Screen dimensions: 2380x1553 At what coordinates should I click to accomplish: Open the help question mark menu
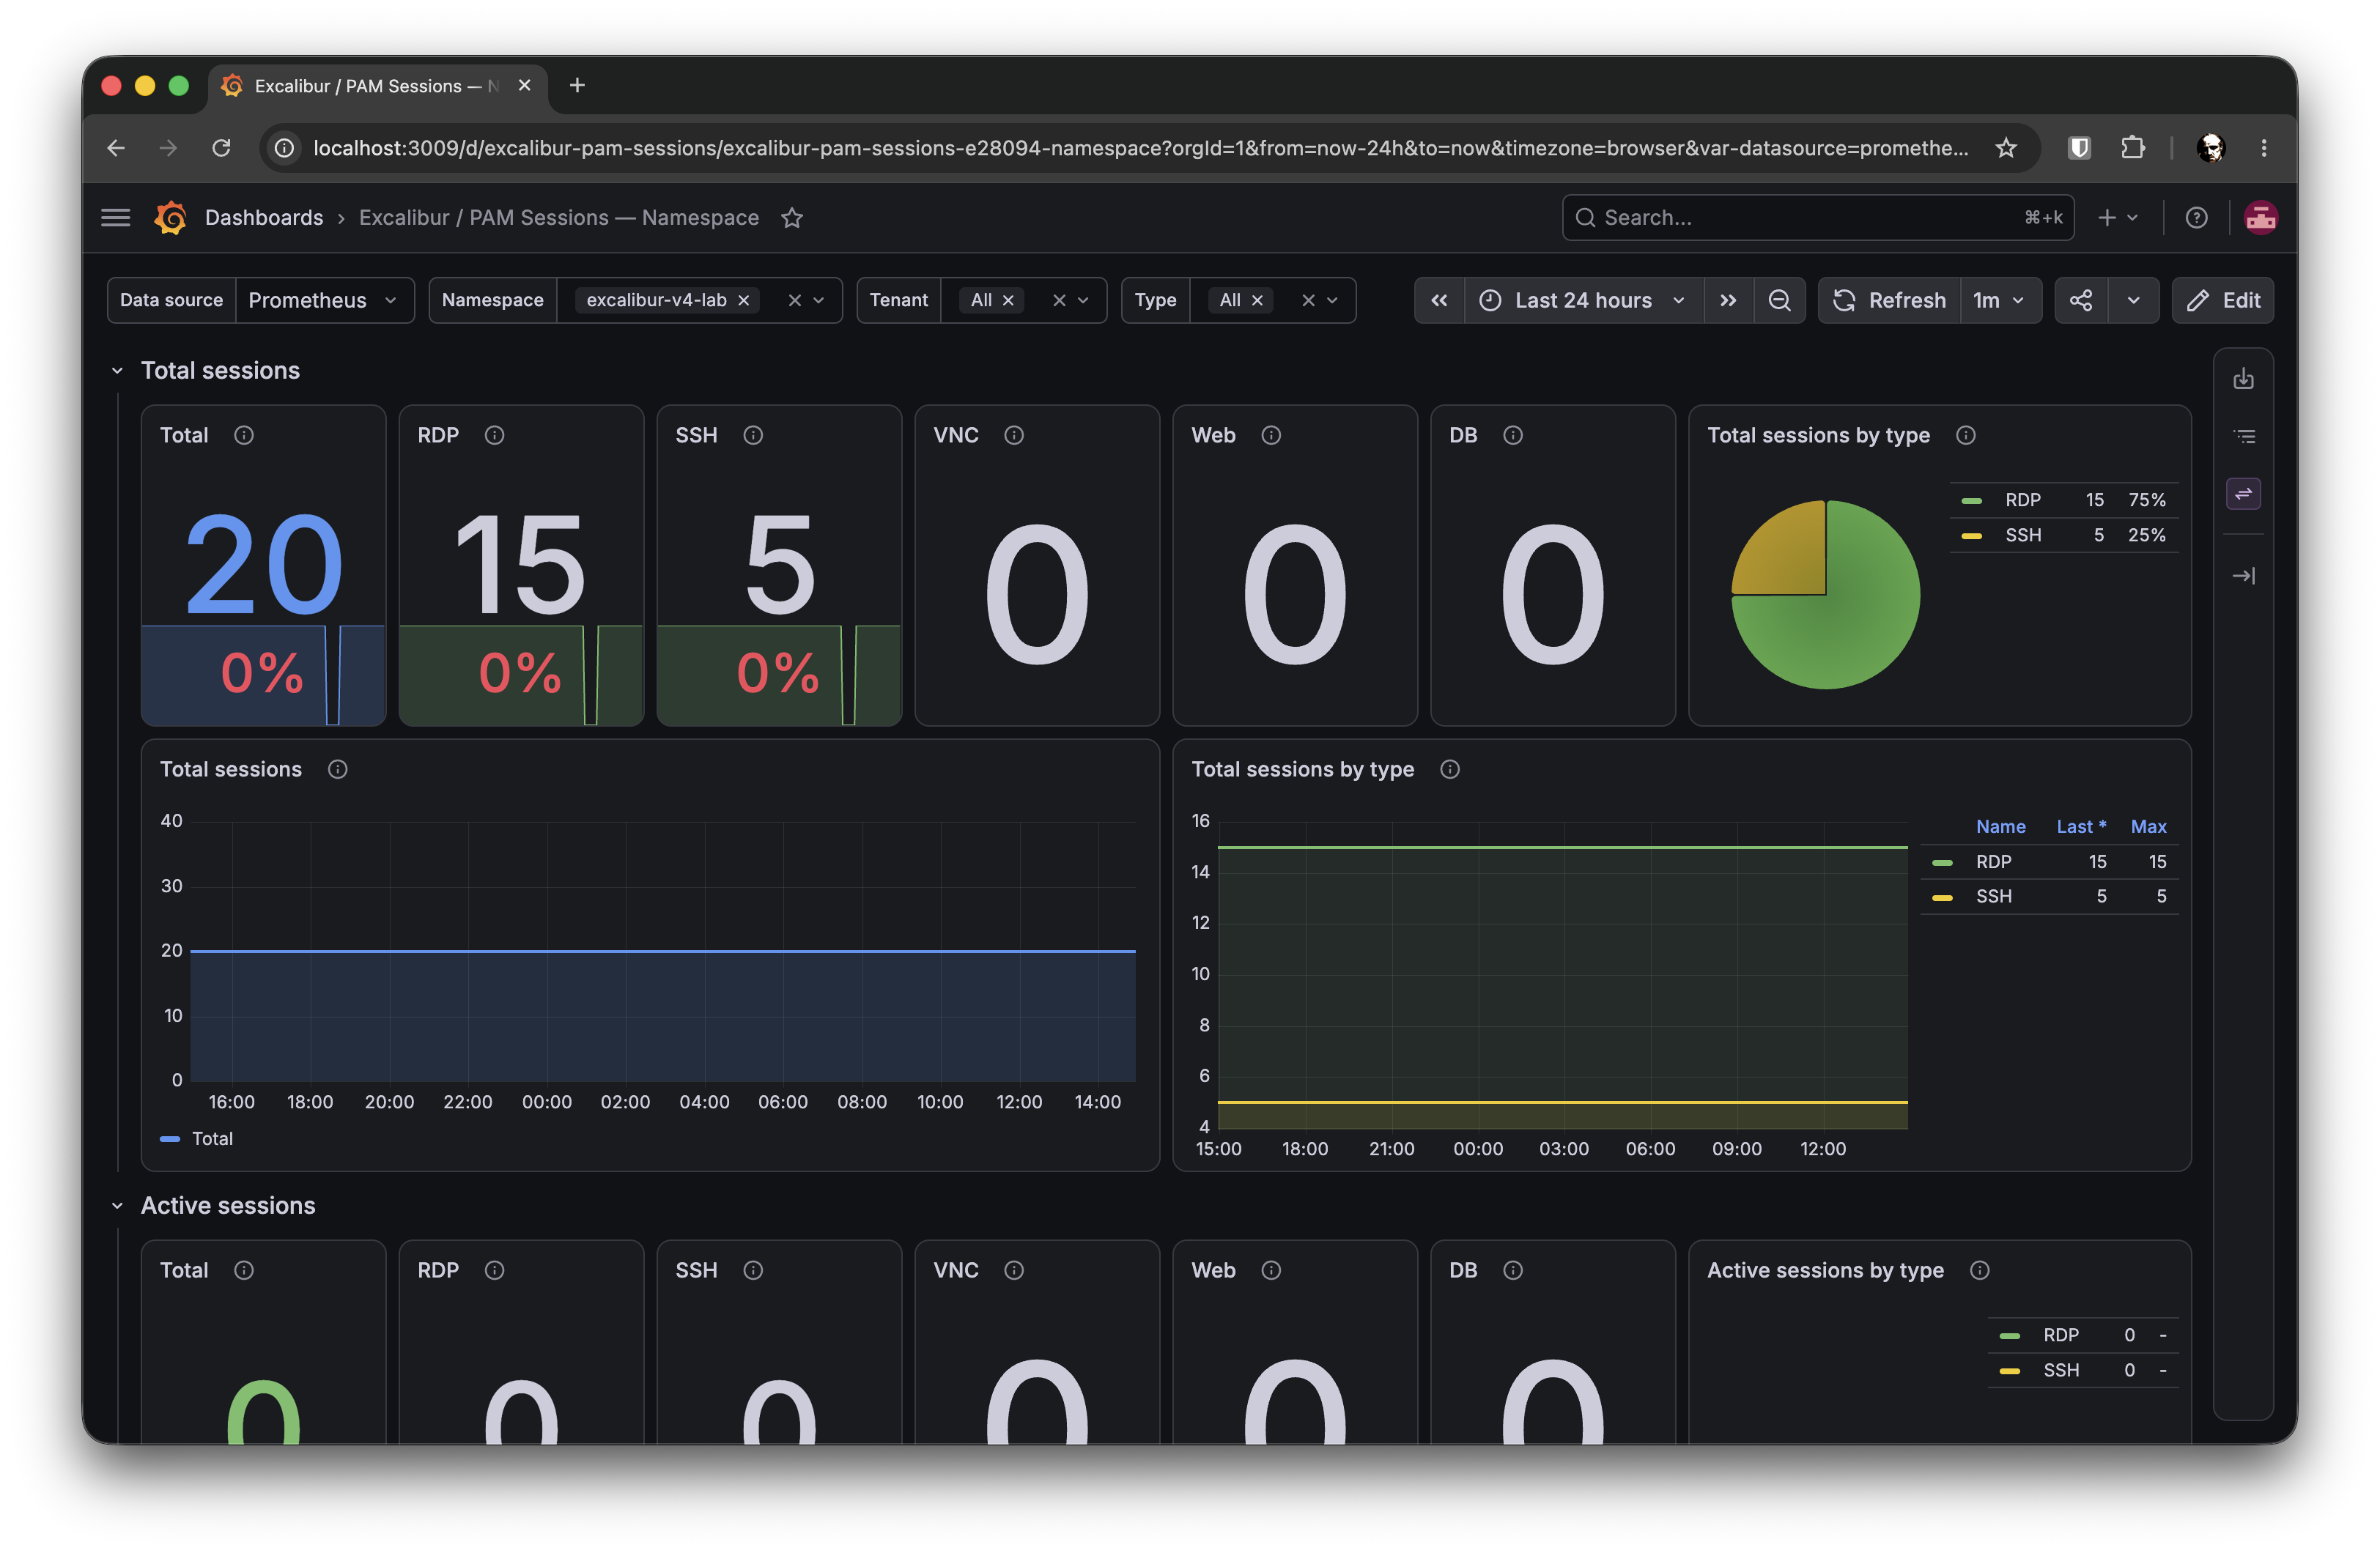pos(2196,217)
